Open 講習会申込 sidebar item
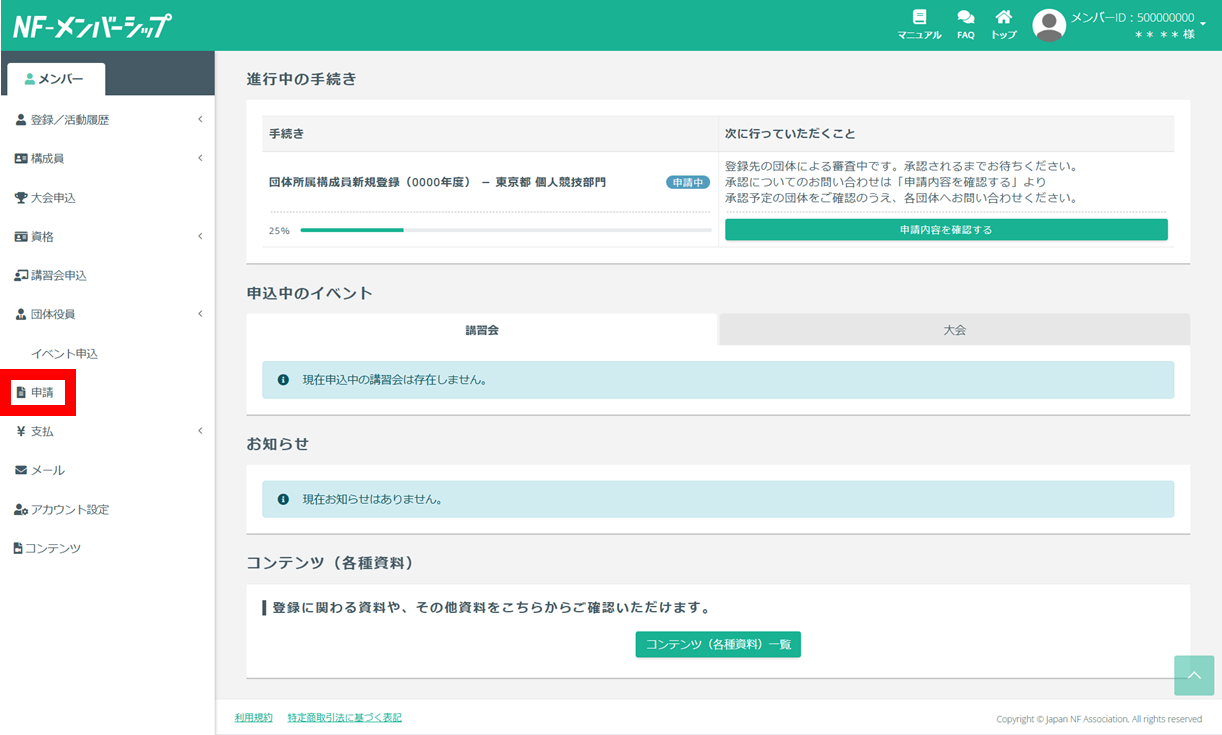The width and height of the screenshot is (1222, 735). click(58, 275)
